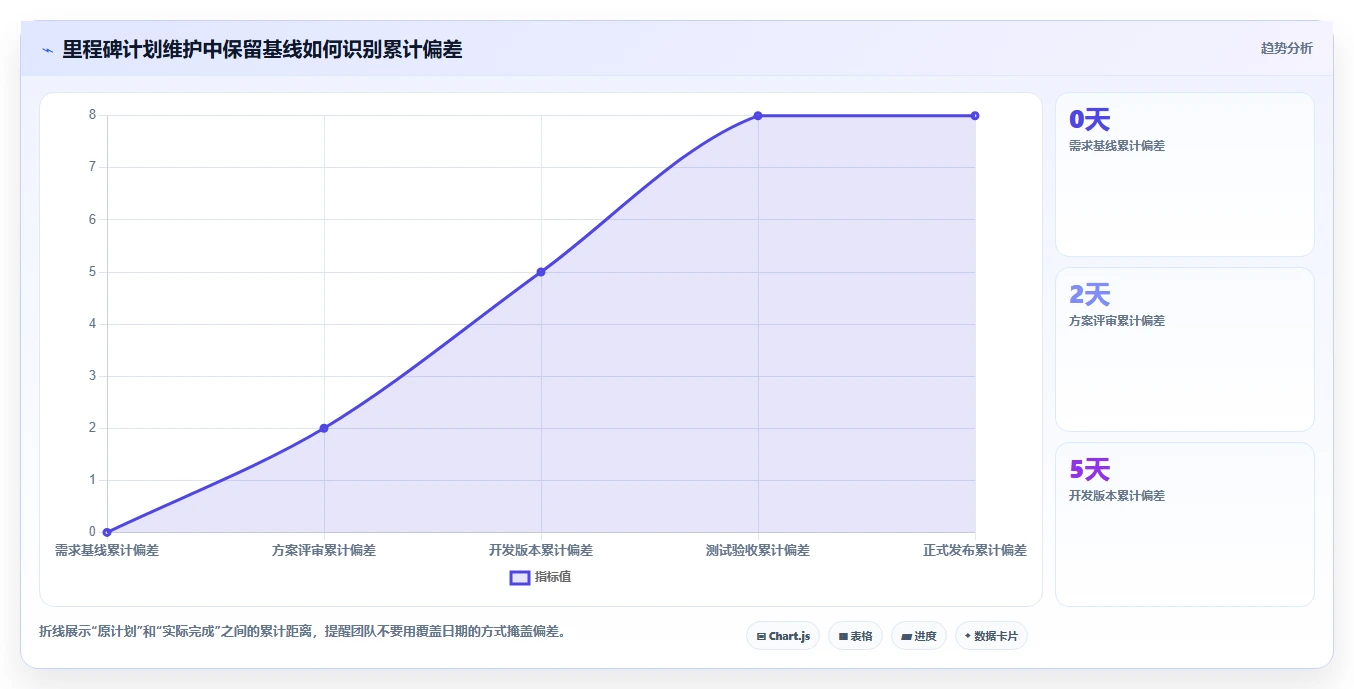The image size is (1354, 689).
Task: Click the 0天 value text
Action: 1090,120
